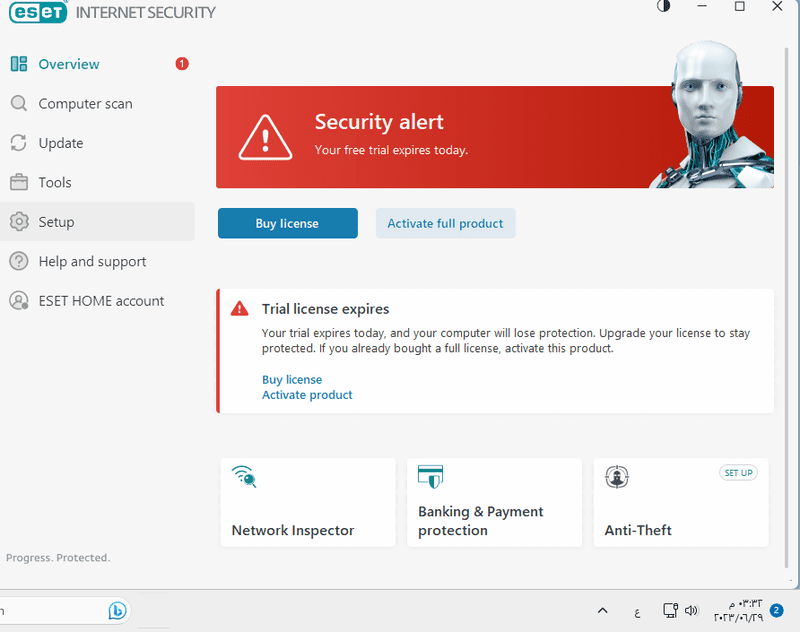Image resolution: width=800 pixels, height=632 pixels.
Task: Select Help and support in sidebar
Action: [92, 262]
